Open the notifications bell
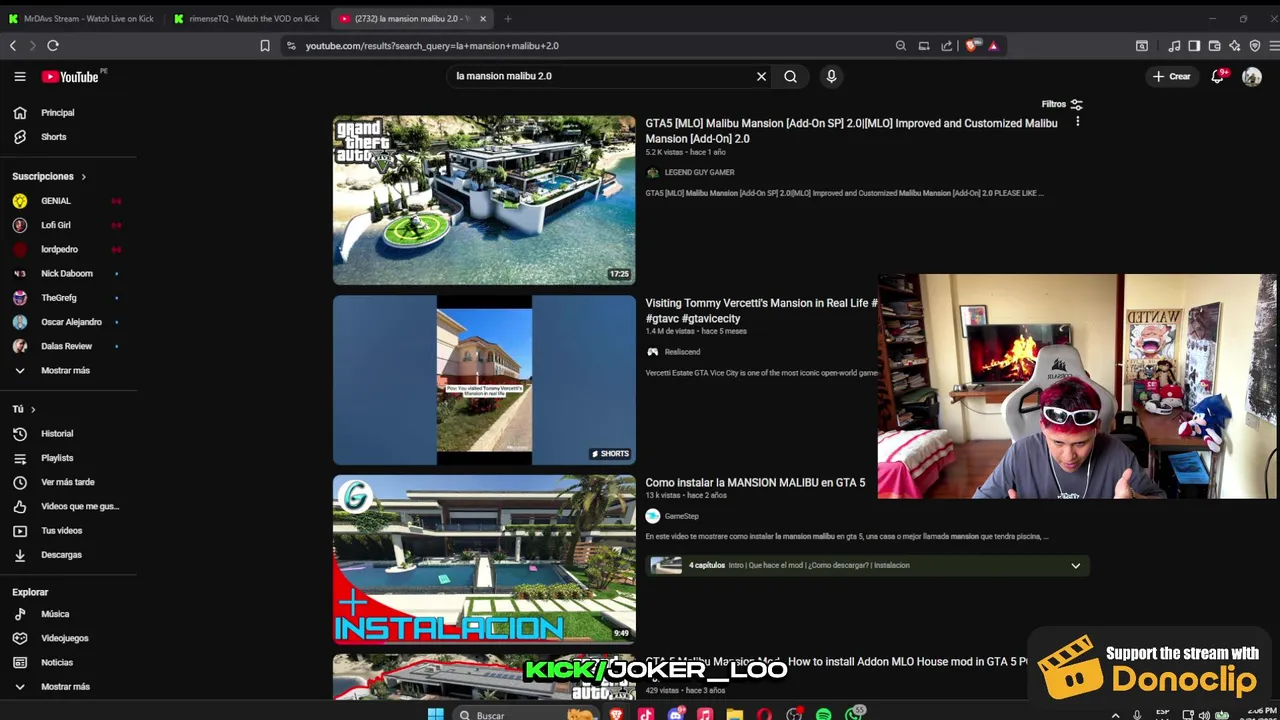Viewport: 1280px width, 720px height. pyautogui.click(x=1218, y=76)
